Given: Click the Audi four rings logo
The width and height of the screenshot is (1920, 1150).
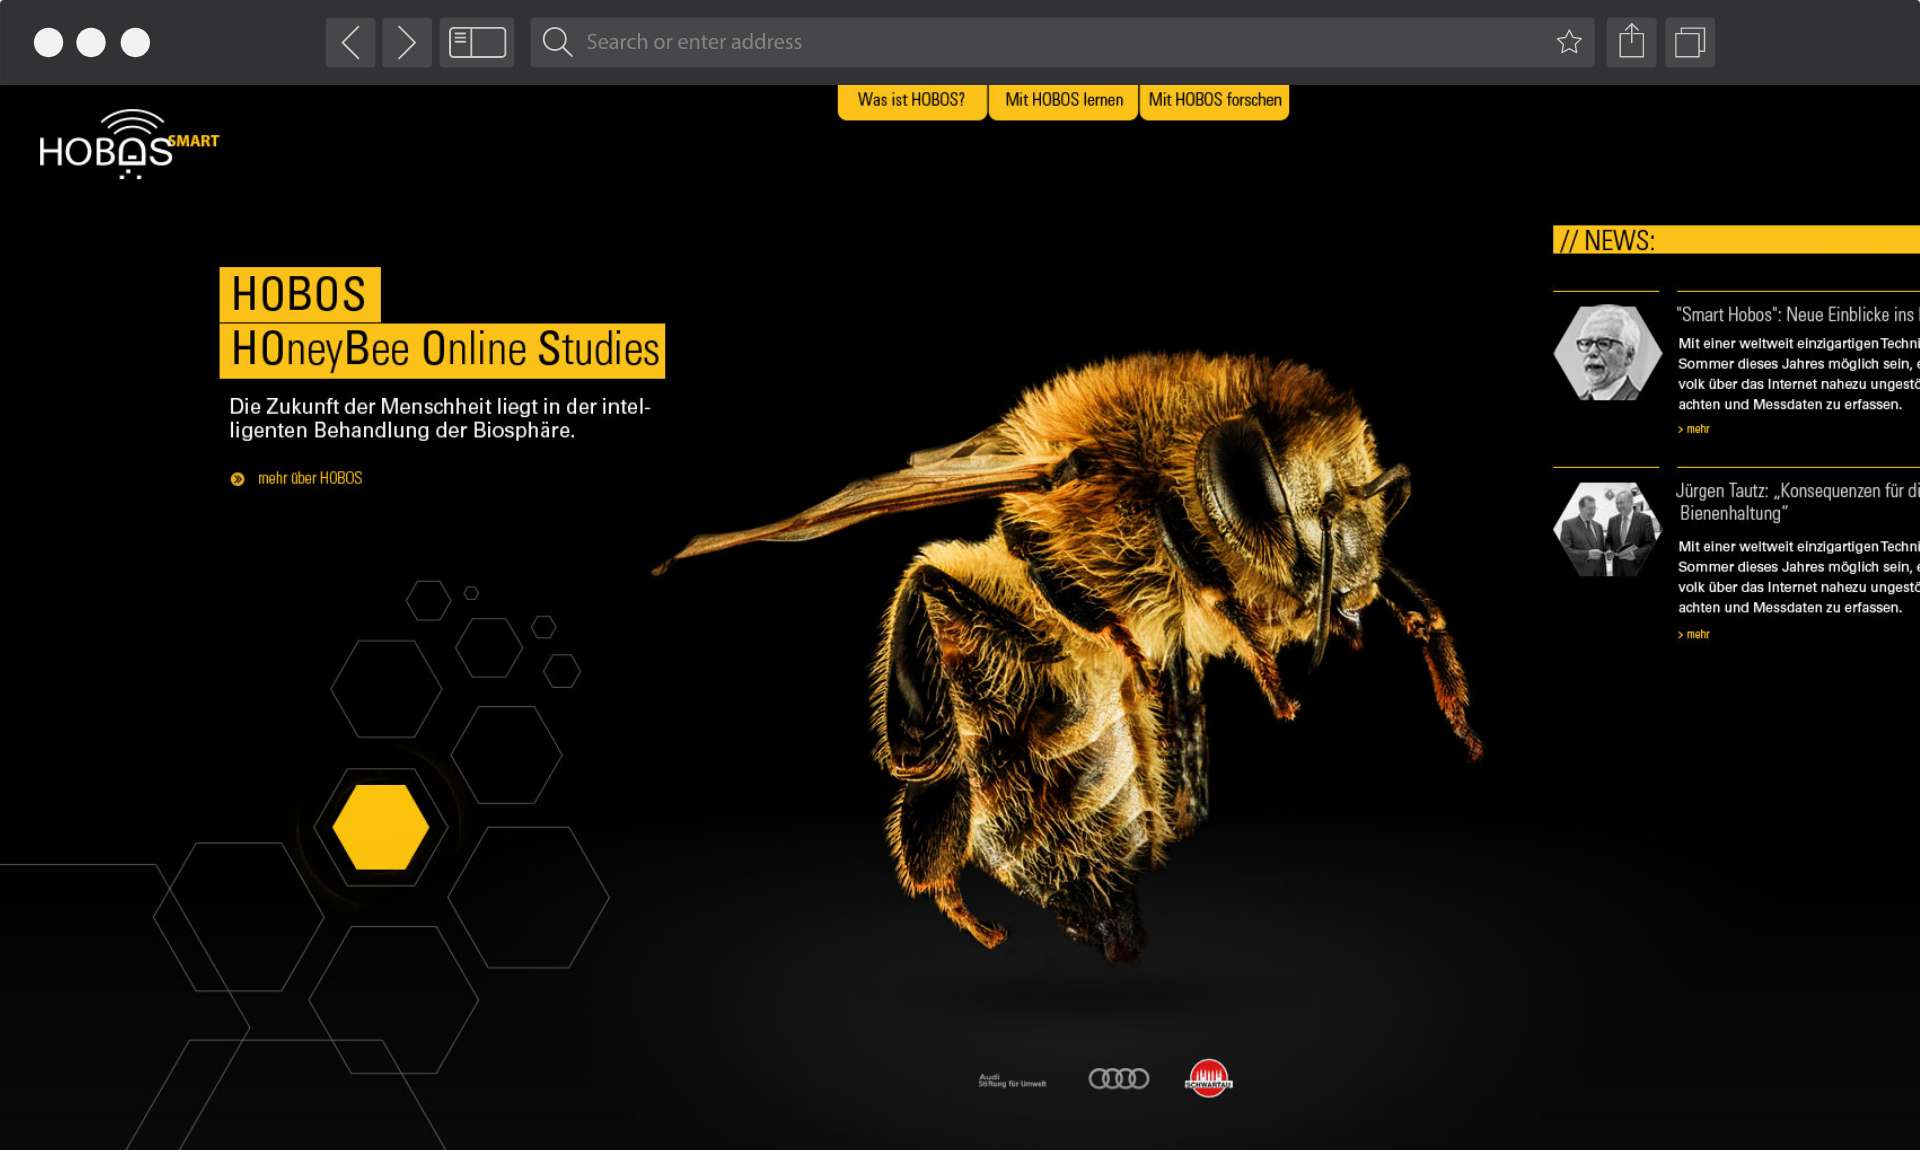Looking at the screenshot, I should [1118, 1078].
